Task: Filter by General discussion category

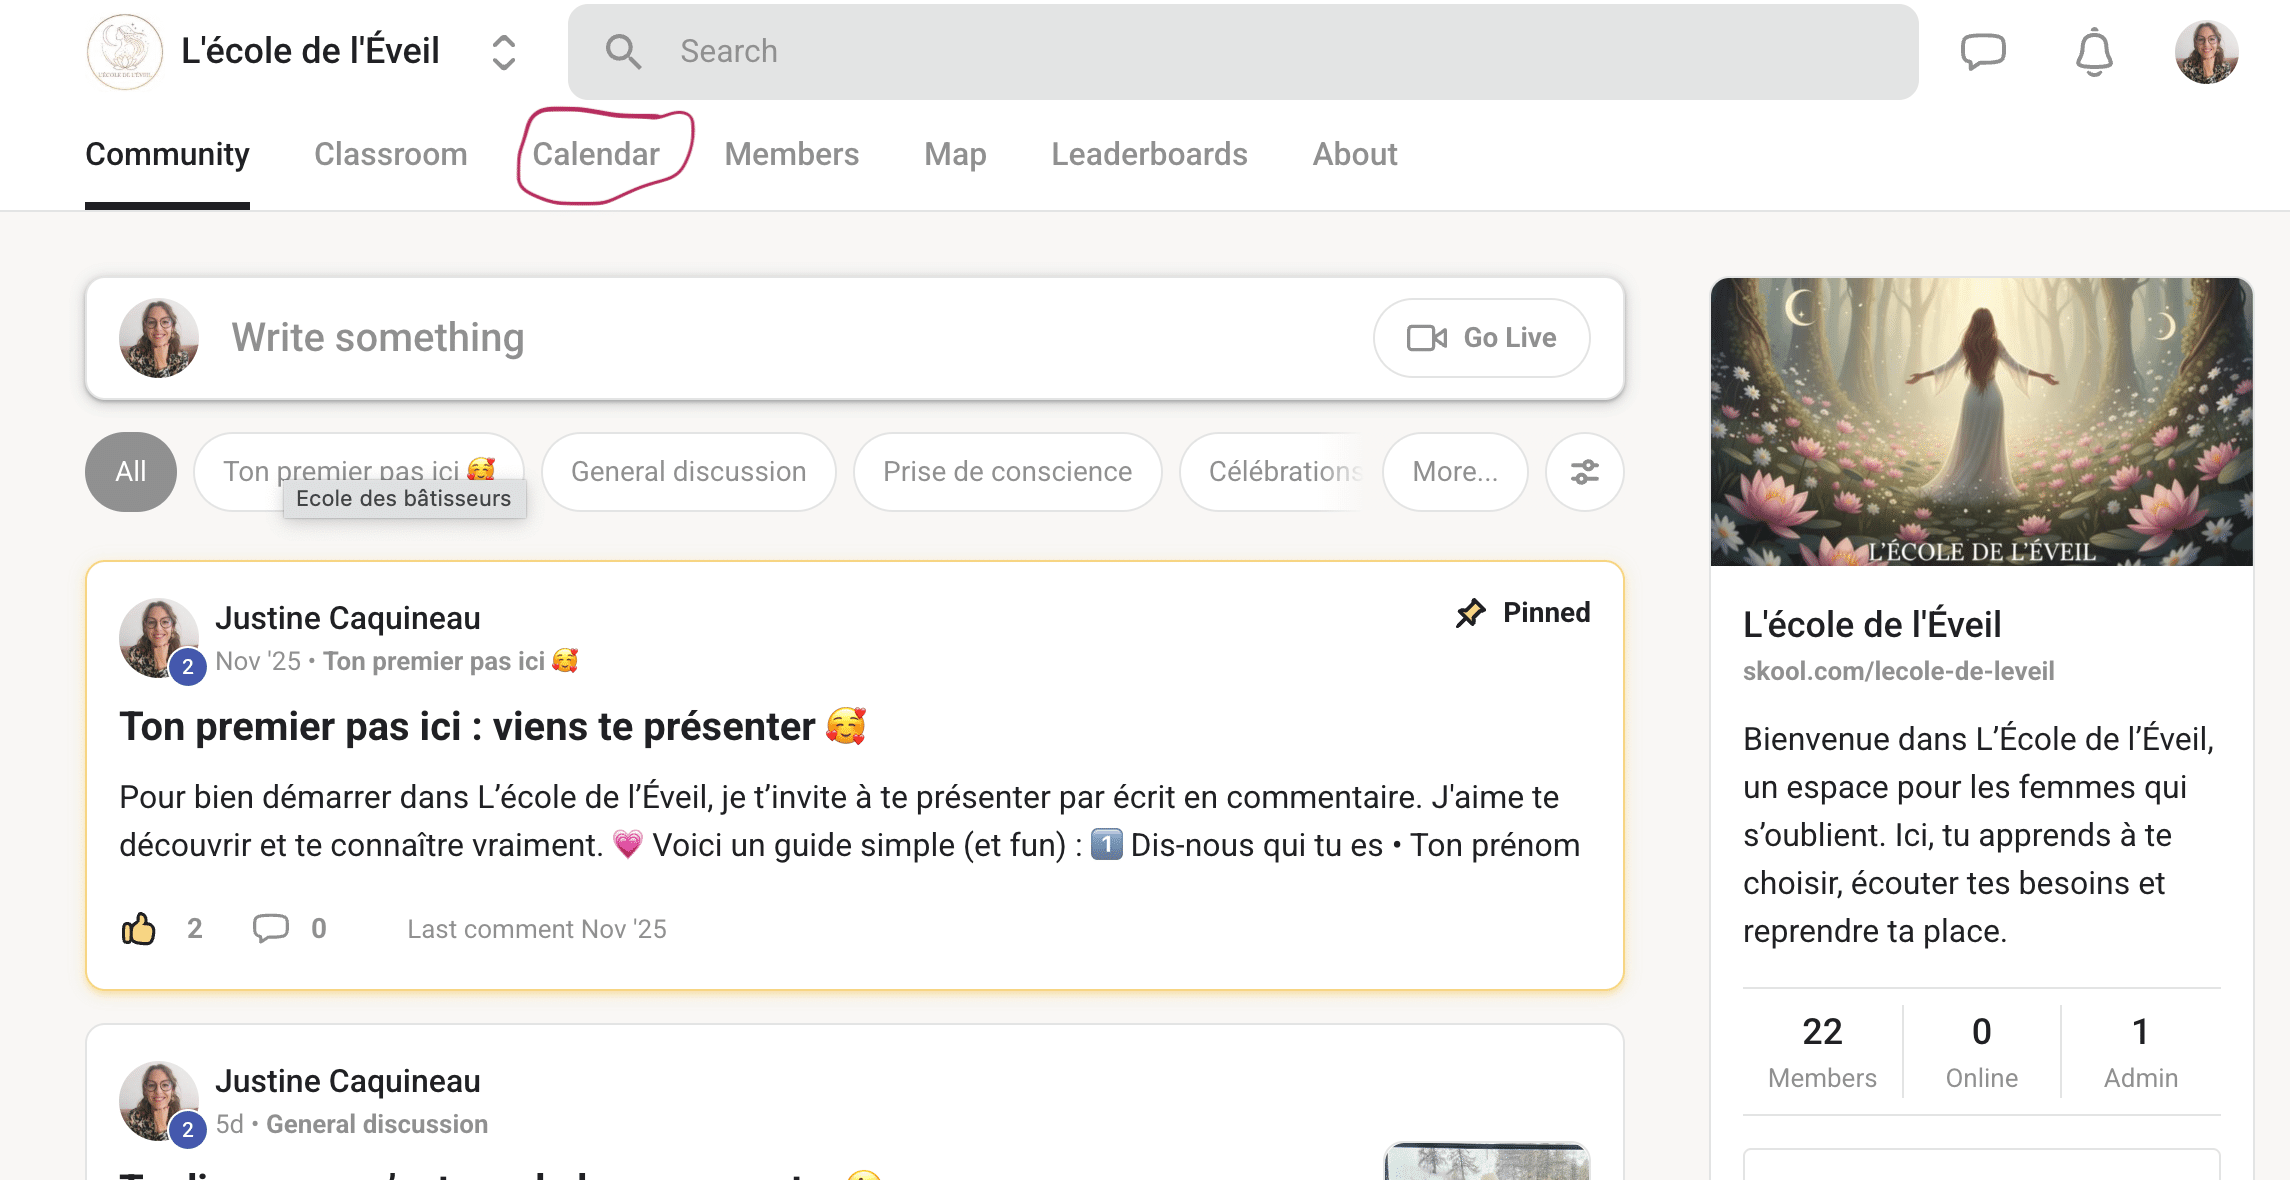Action: (688, 472)
